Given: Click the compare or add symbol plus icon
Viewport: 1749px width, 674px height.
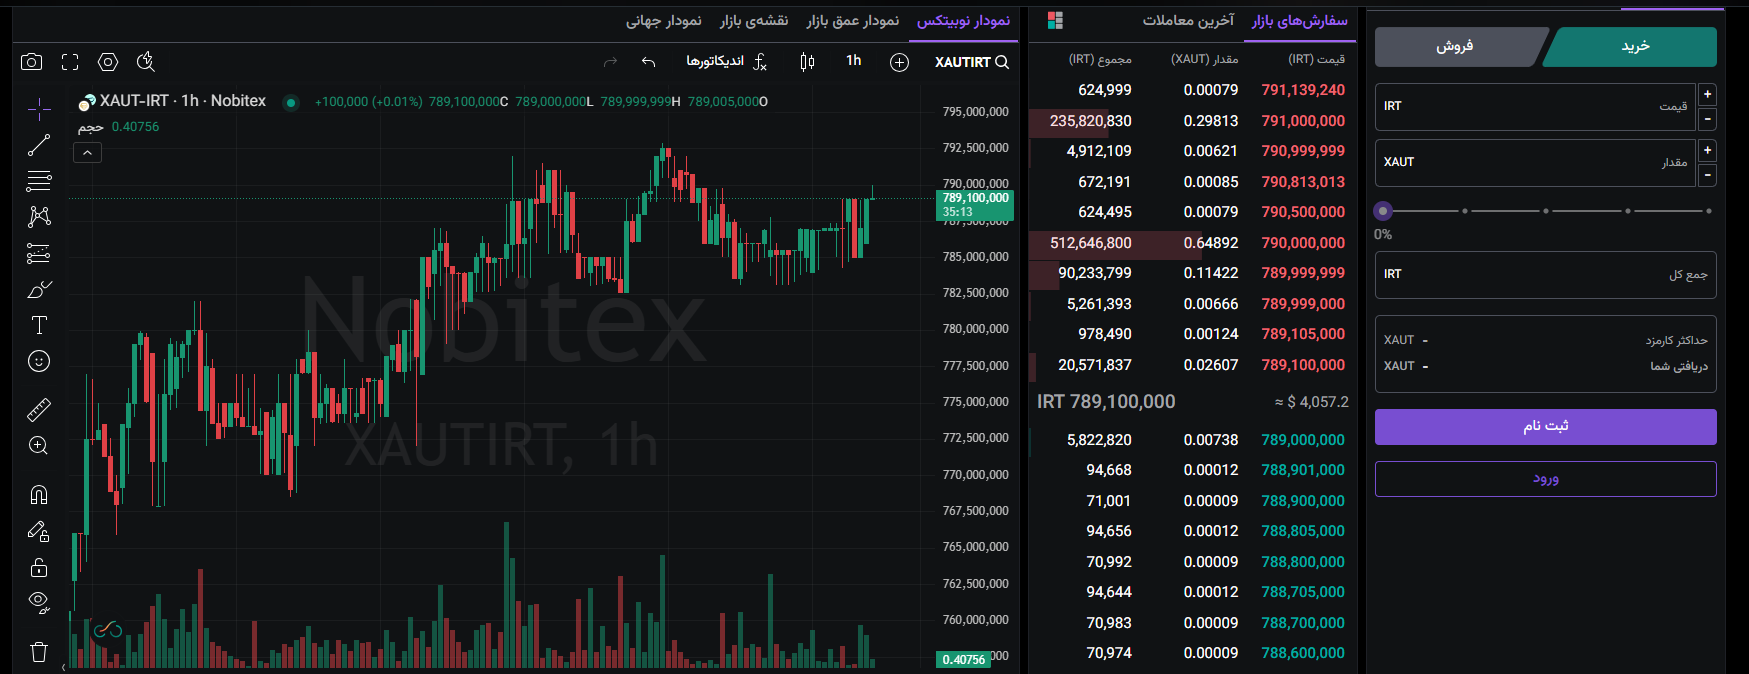Looking at the screenshot, I should (899, 62).
